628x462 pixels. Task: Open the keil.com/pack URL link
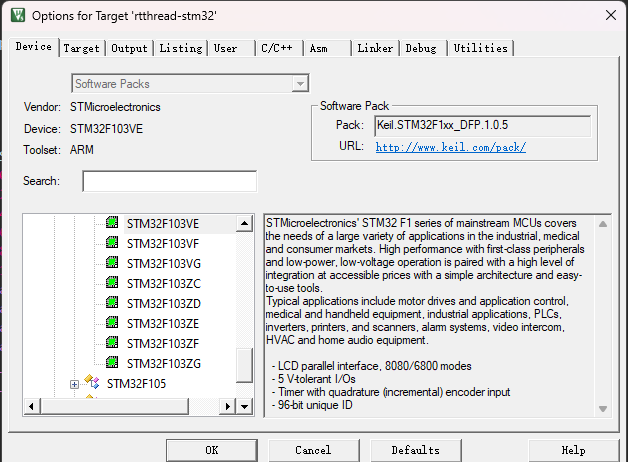451,147
